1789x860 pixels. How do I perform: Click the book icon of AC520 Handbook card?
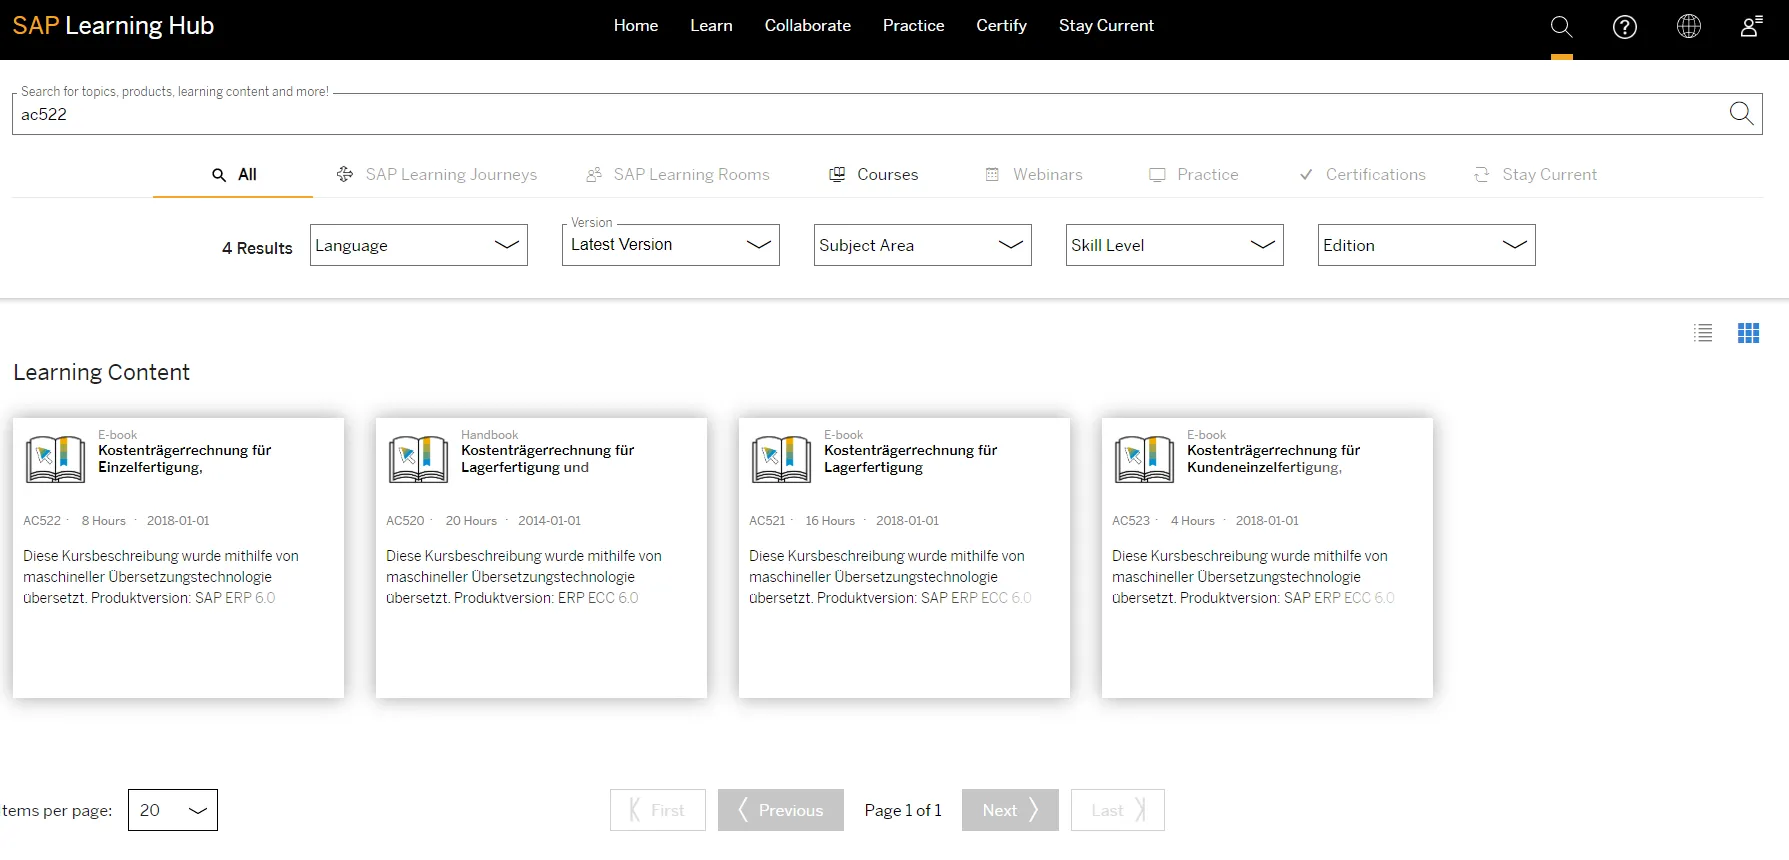coord(418,459)
